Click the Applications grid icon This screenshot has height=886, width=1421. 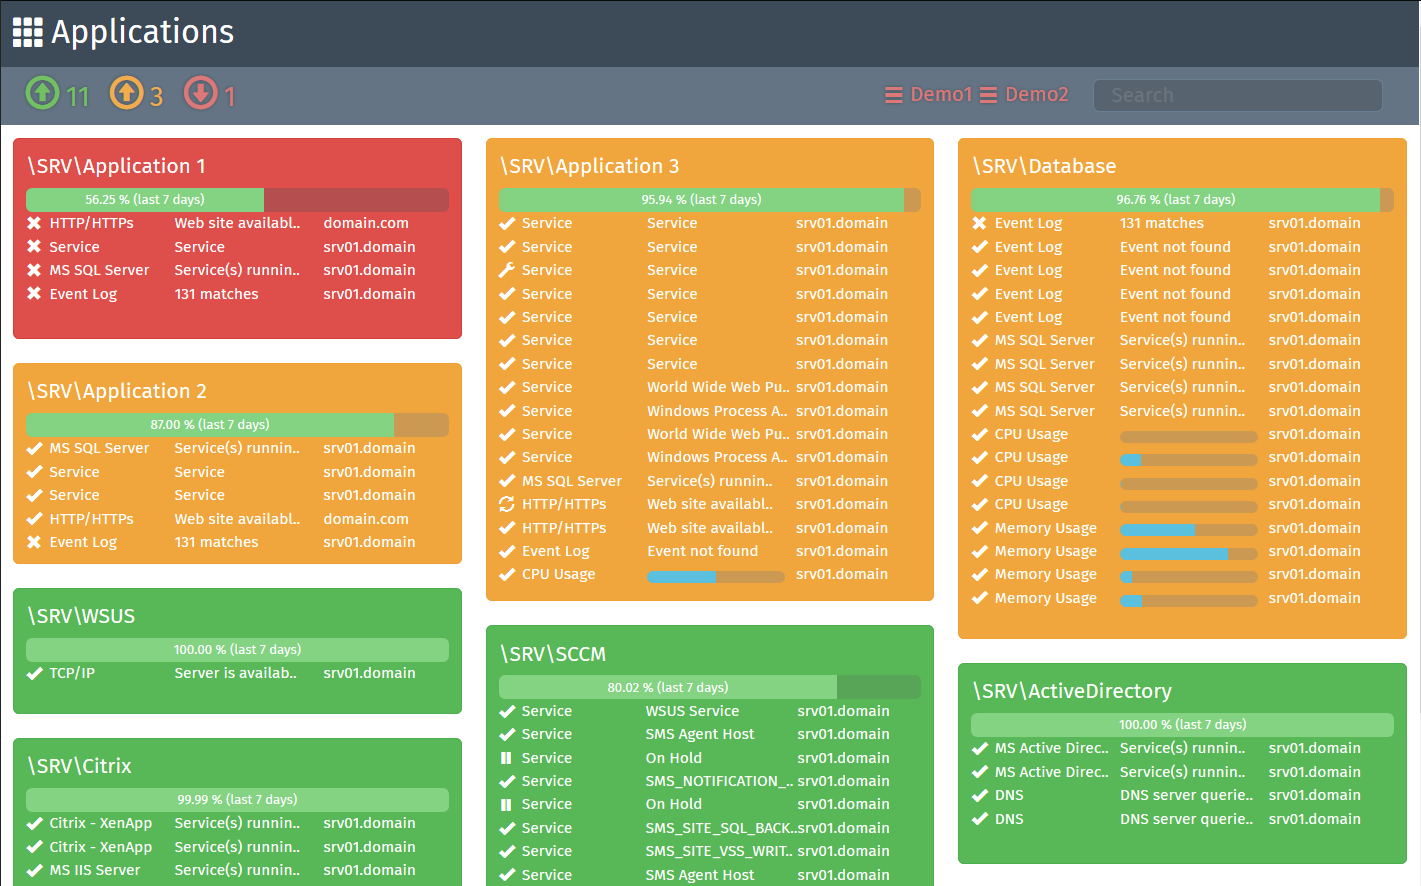[x=27, y=32]
